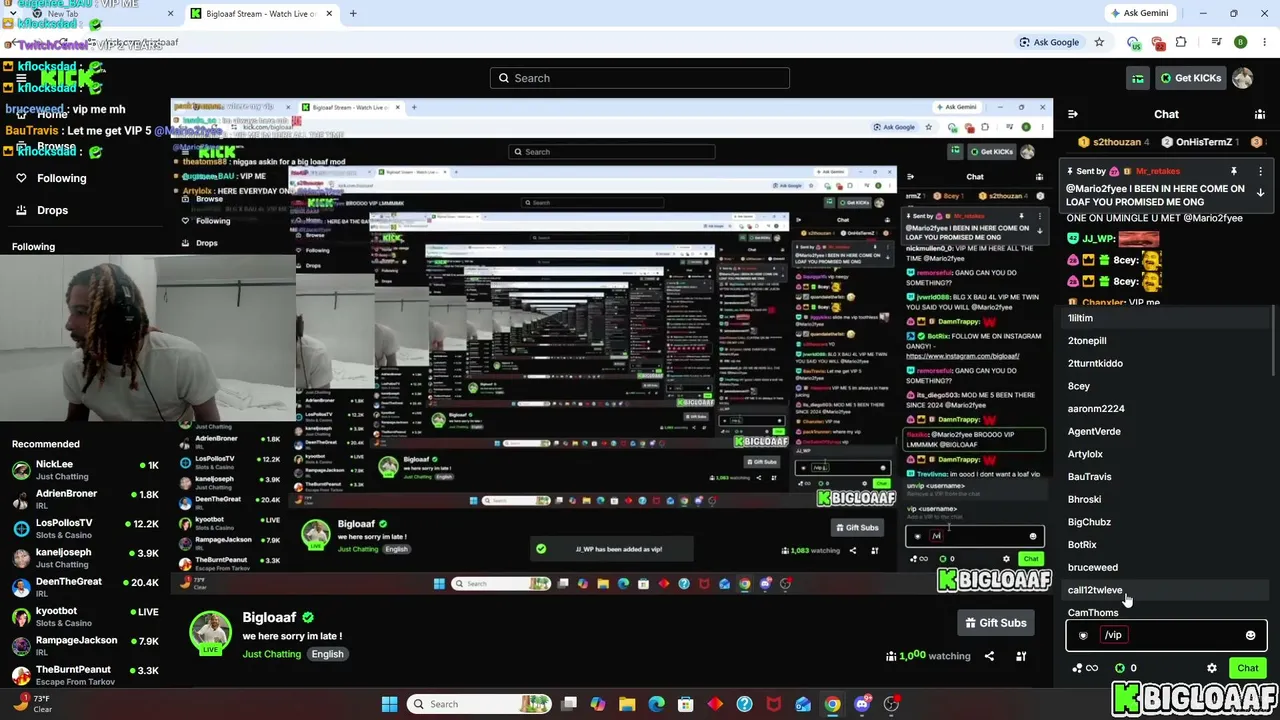Viewport: 1280px width, 720px height.
Task: Select AdrienBroner recommended channel
Action: click(x=85, y=499)
